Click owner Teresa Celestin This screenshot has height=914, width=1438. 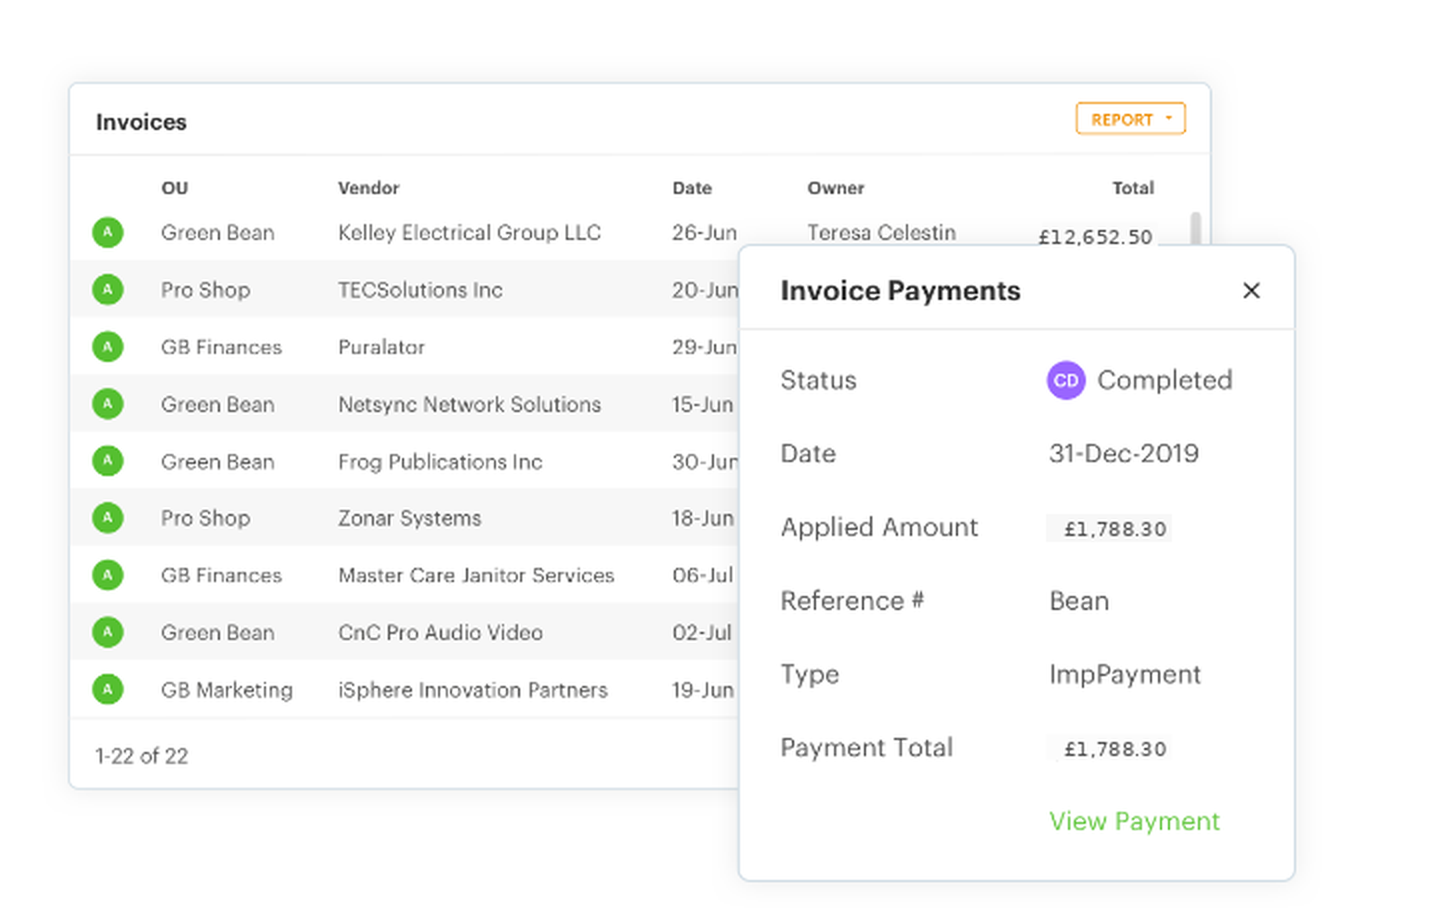click(881, 232)
